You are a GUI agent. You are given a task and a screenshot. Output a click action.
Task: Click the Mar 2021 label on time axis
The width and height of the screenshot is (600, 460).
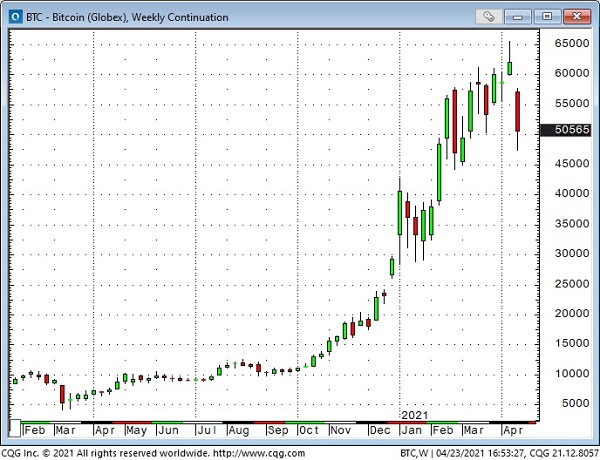coord(474,431)
